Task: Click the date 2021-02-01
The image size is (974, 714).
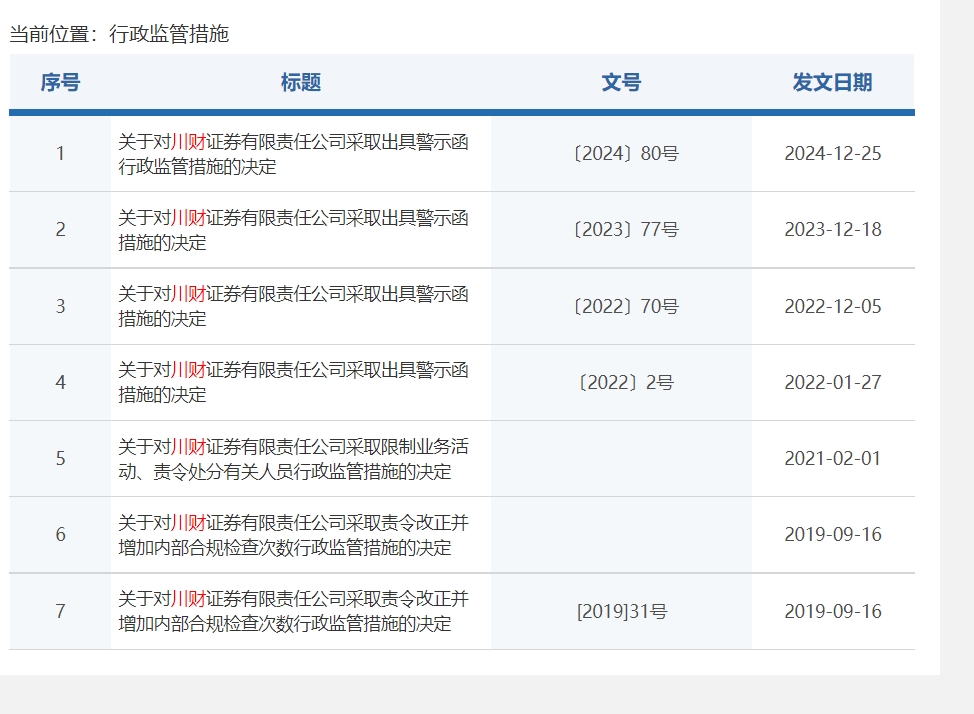Action: click(x=833, y=459)
